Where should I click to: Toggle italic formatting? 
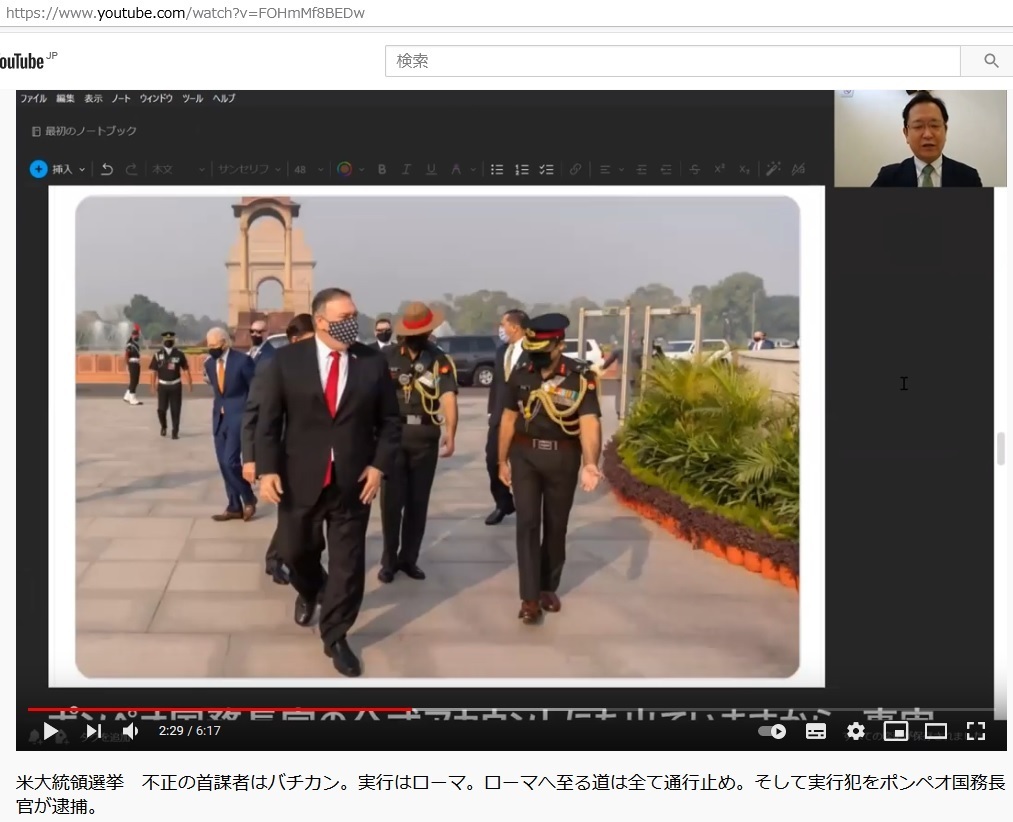click(406, 169)
